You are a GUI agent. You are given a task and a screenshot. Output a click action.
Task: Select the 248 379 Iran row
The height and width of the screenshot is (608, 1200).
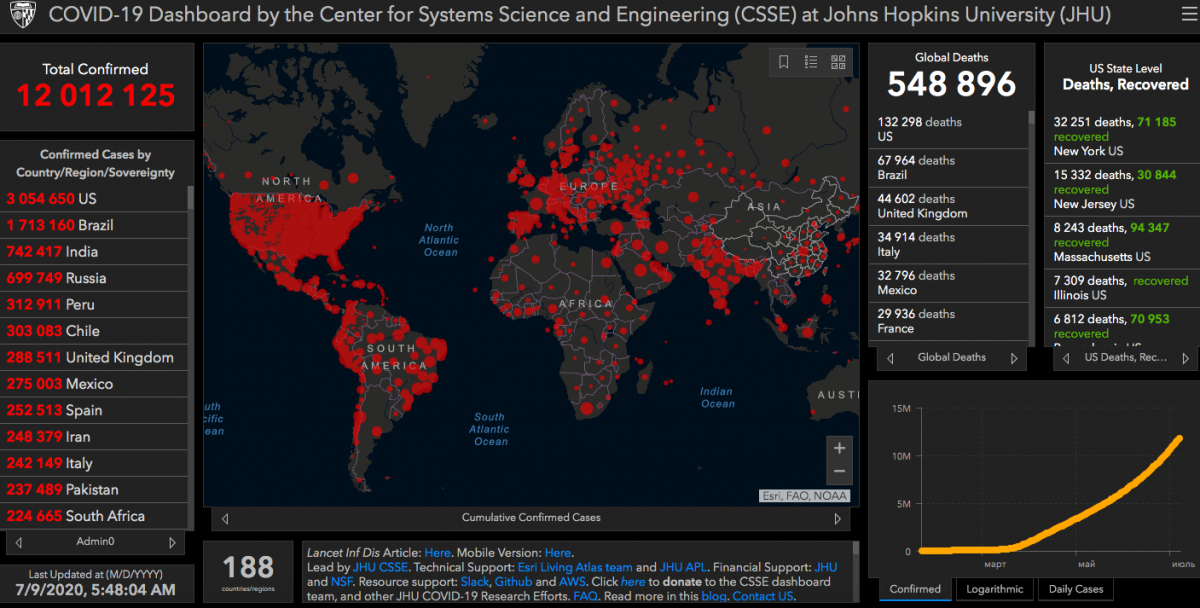pyautogui.click(x=96, y=437)
